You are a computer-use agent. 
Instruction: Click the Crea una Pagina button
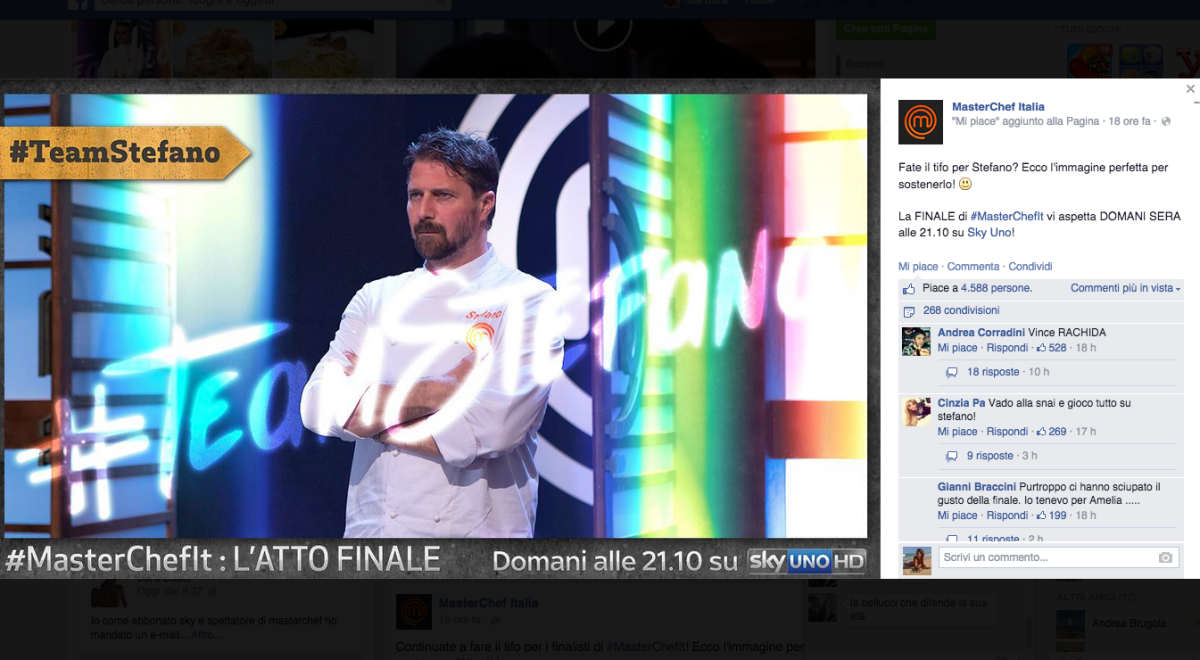884,28
